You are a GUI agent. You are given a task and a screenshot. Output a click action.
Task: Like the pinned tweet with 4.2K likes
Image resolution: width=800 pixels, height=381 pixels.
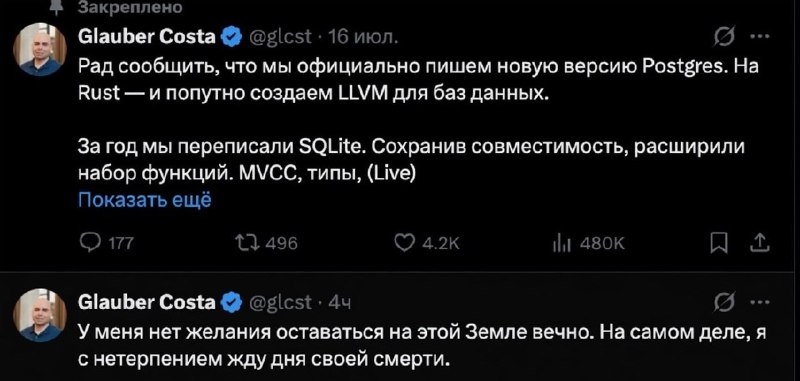[x=428, y=244]
